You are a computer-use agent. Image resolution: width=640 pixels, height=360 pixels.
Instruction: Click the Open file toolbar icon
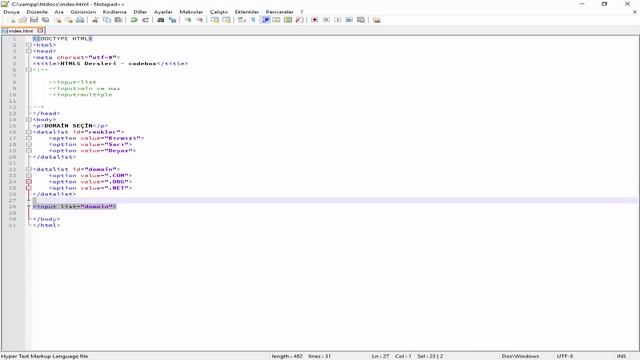(22, 20)
